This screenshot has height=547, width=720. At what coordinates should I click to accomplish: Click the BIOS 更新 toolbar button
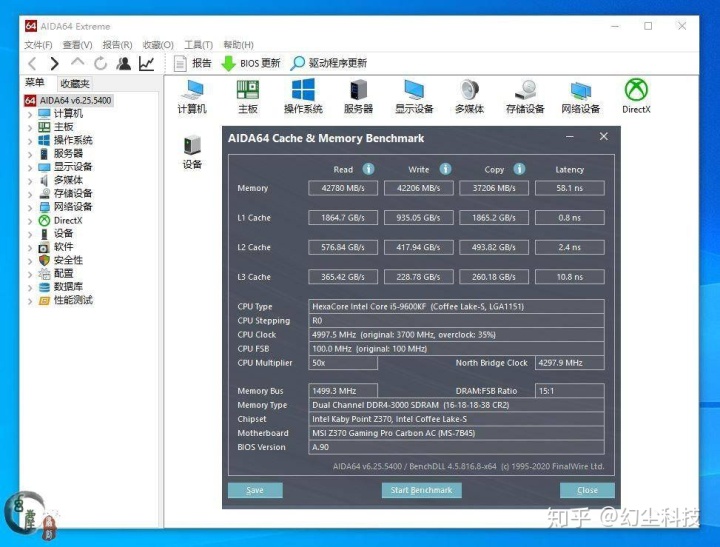click(x=251, y=63)
